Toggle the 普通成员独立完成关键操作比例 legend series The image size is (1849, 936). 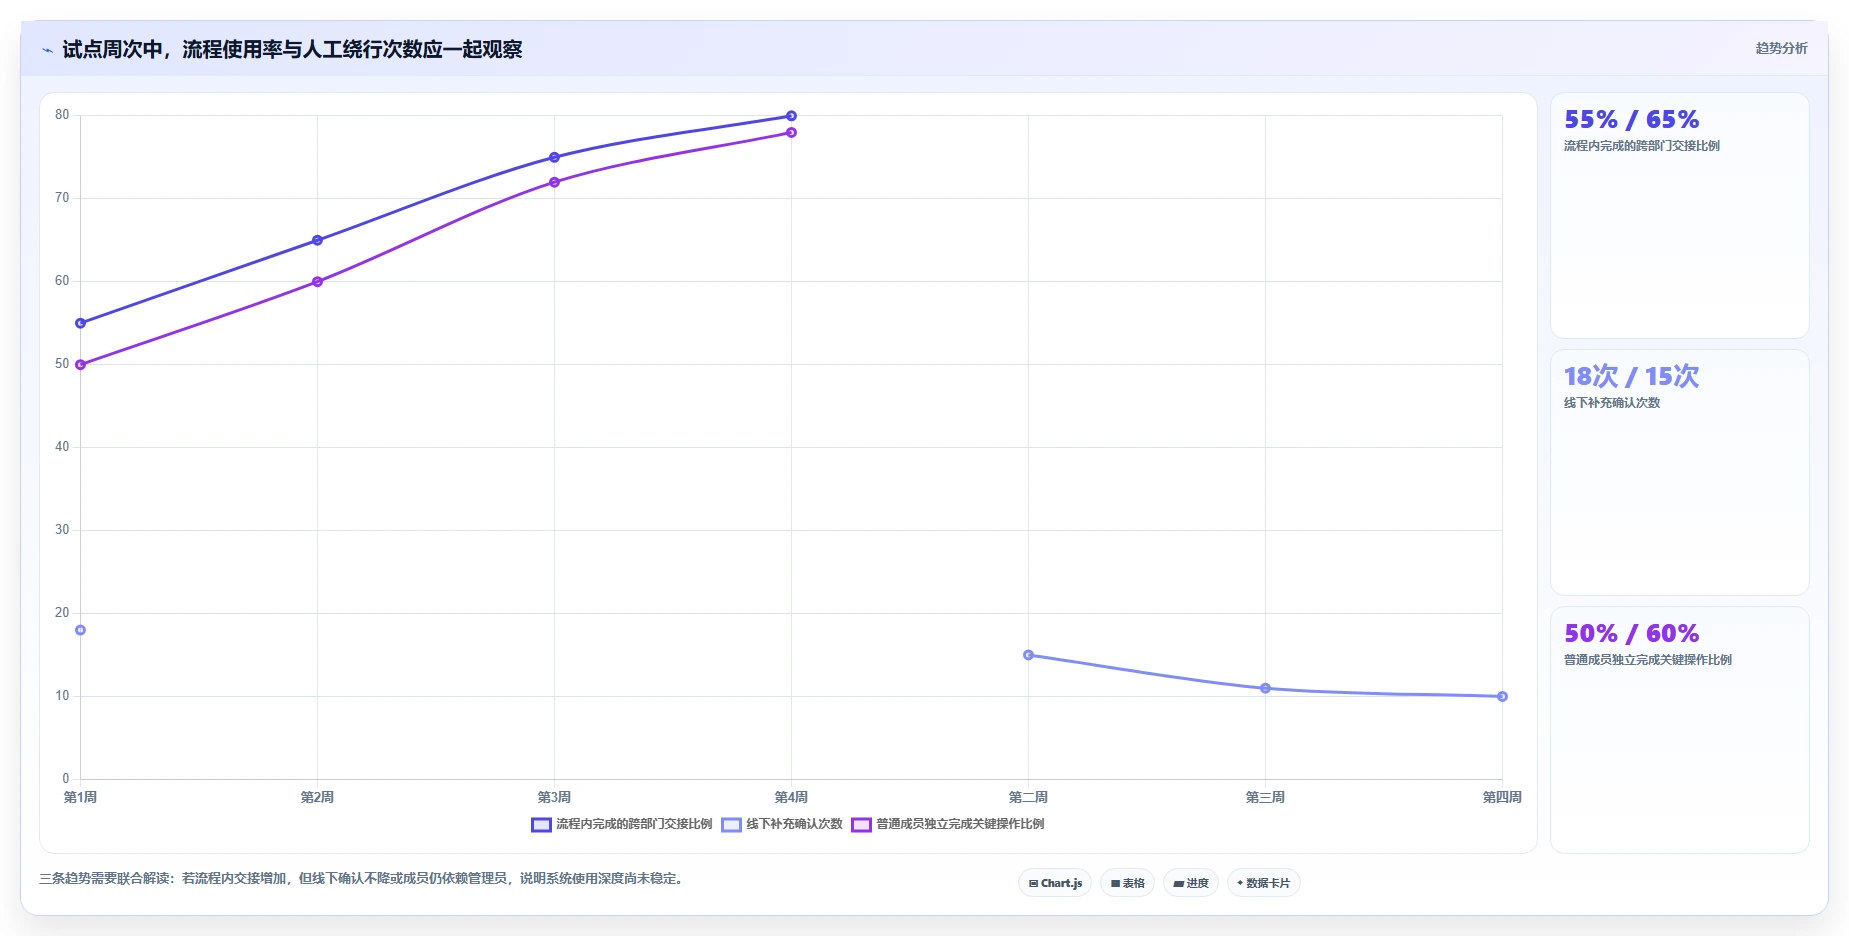click(948, 824)
